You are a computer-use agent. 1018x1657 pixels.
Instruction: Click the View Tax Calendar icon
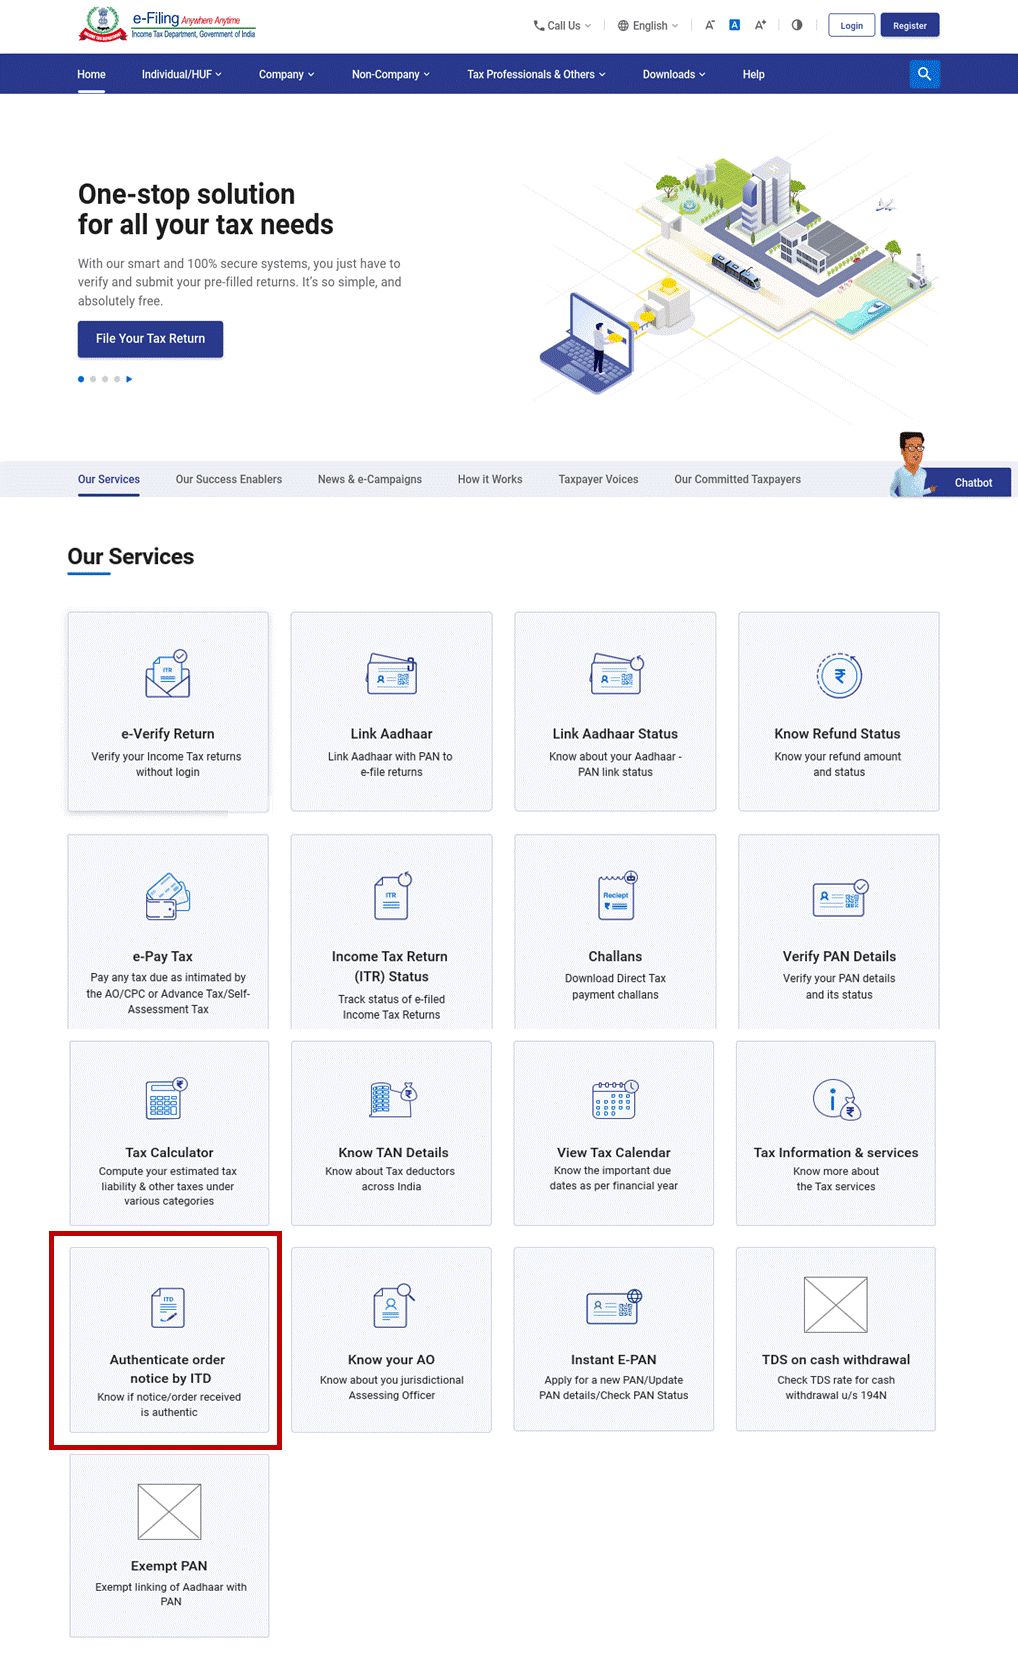(614, 1099)
